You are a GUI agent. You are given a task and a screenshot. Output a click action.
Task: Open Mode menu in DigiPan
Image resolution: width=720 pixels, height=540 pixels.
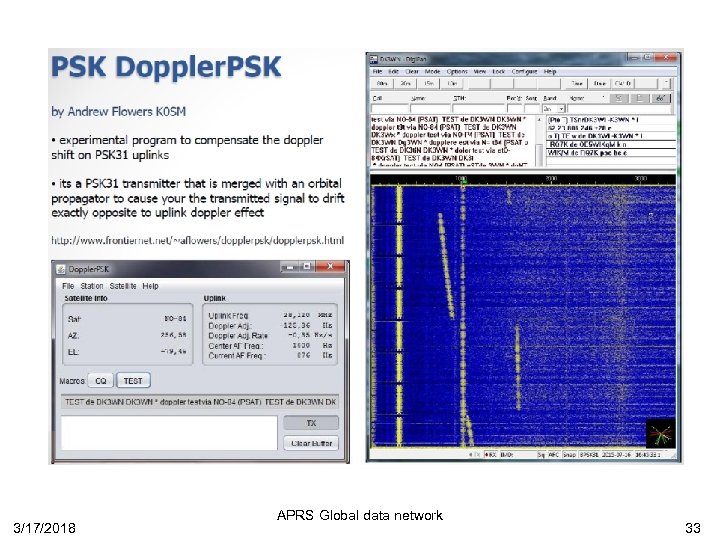click(432, 72)
